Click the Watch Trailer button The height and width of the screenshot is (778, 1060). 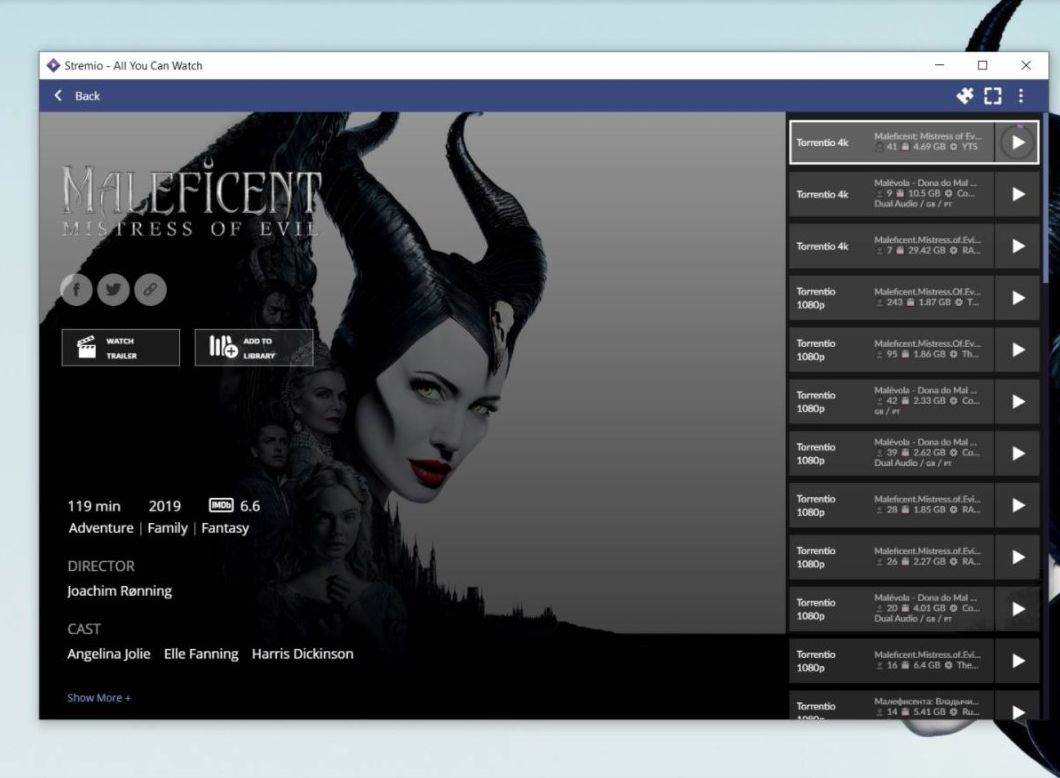120,347
